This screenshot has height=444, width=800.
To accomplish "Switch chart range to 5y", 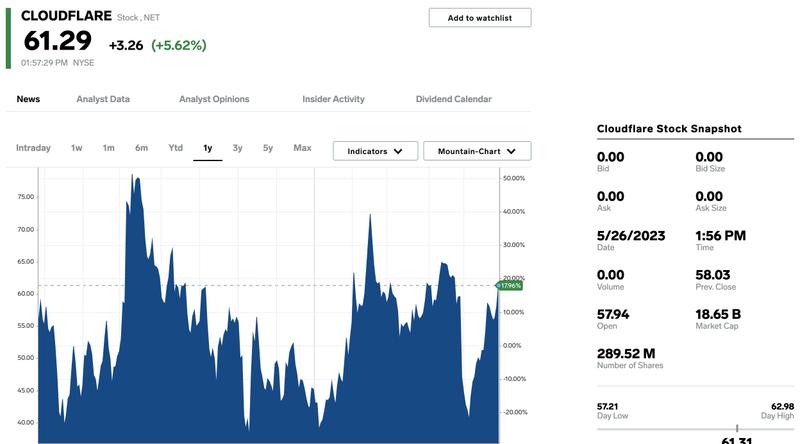I will (x=268, y=148).
